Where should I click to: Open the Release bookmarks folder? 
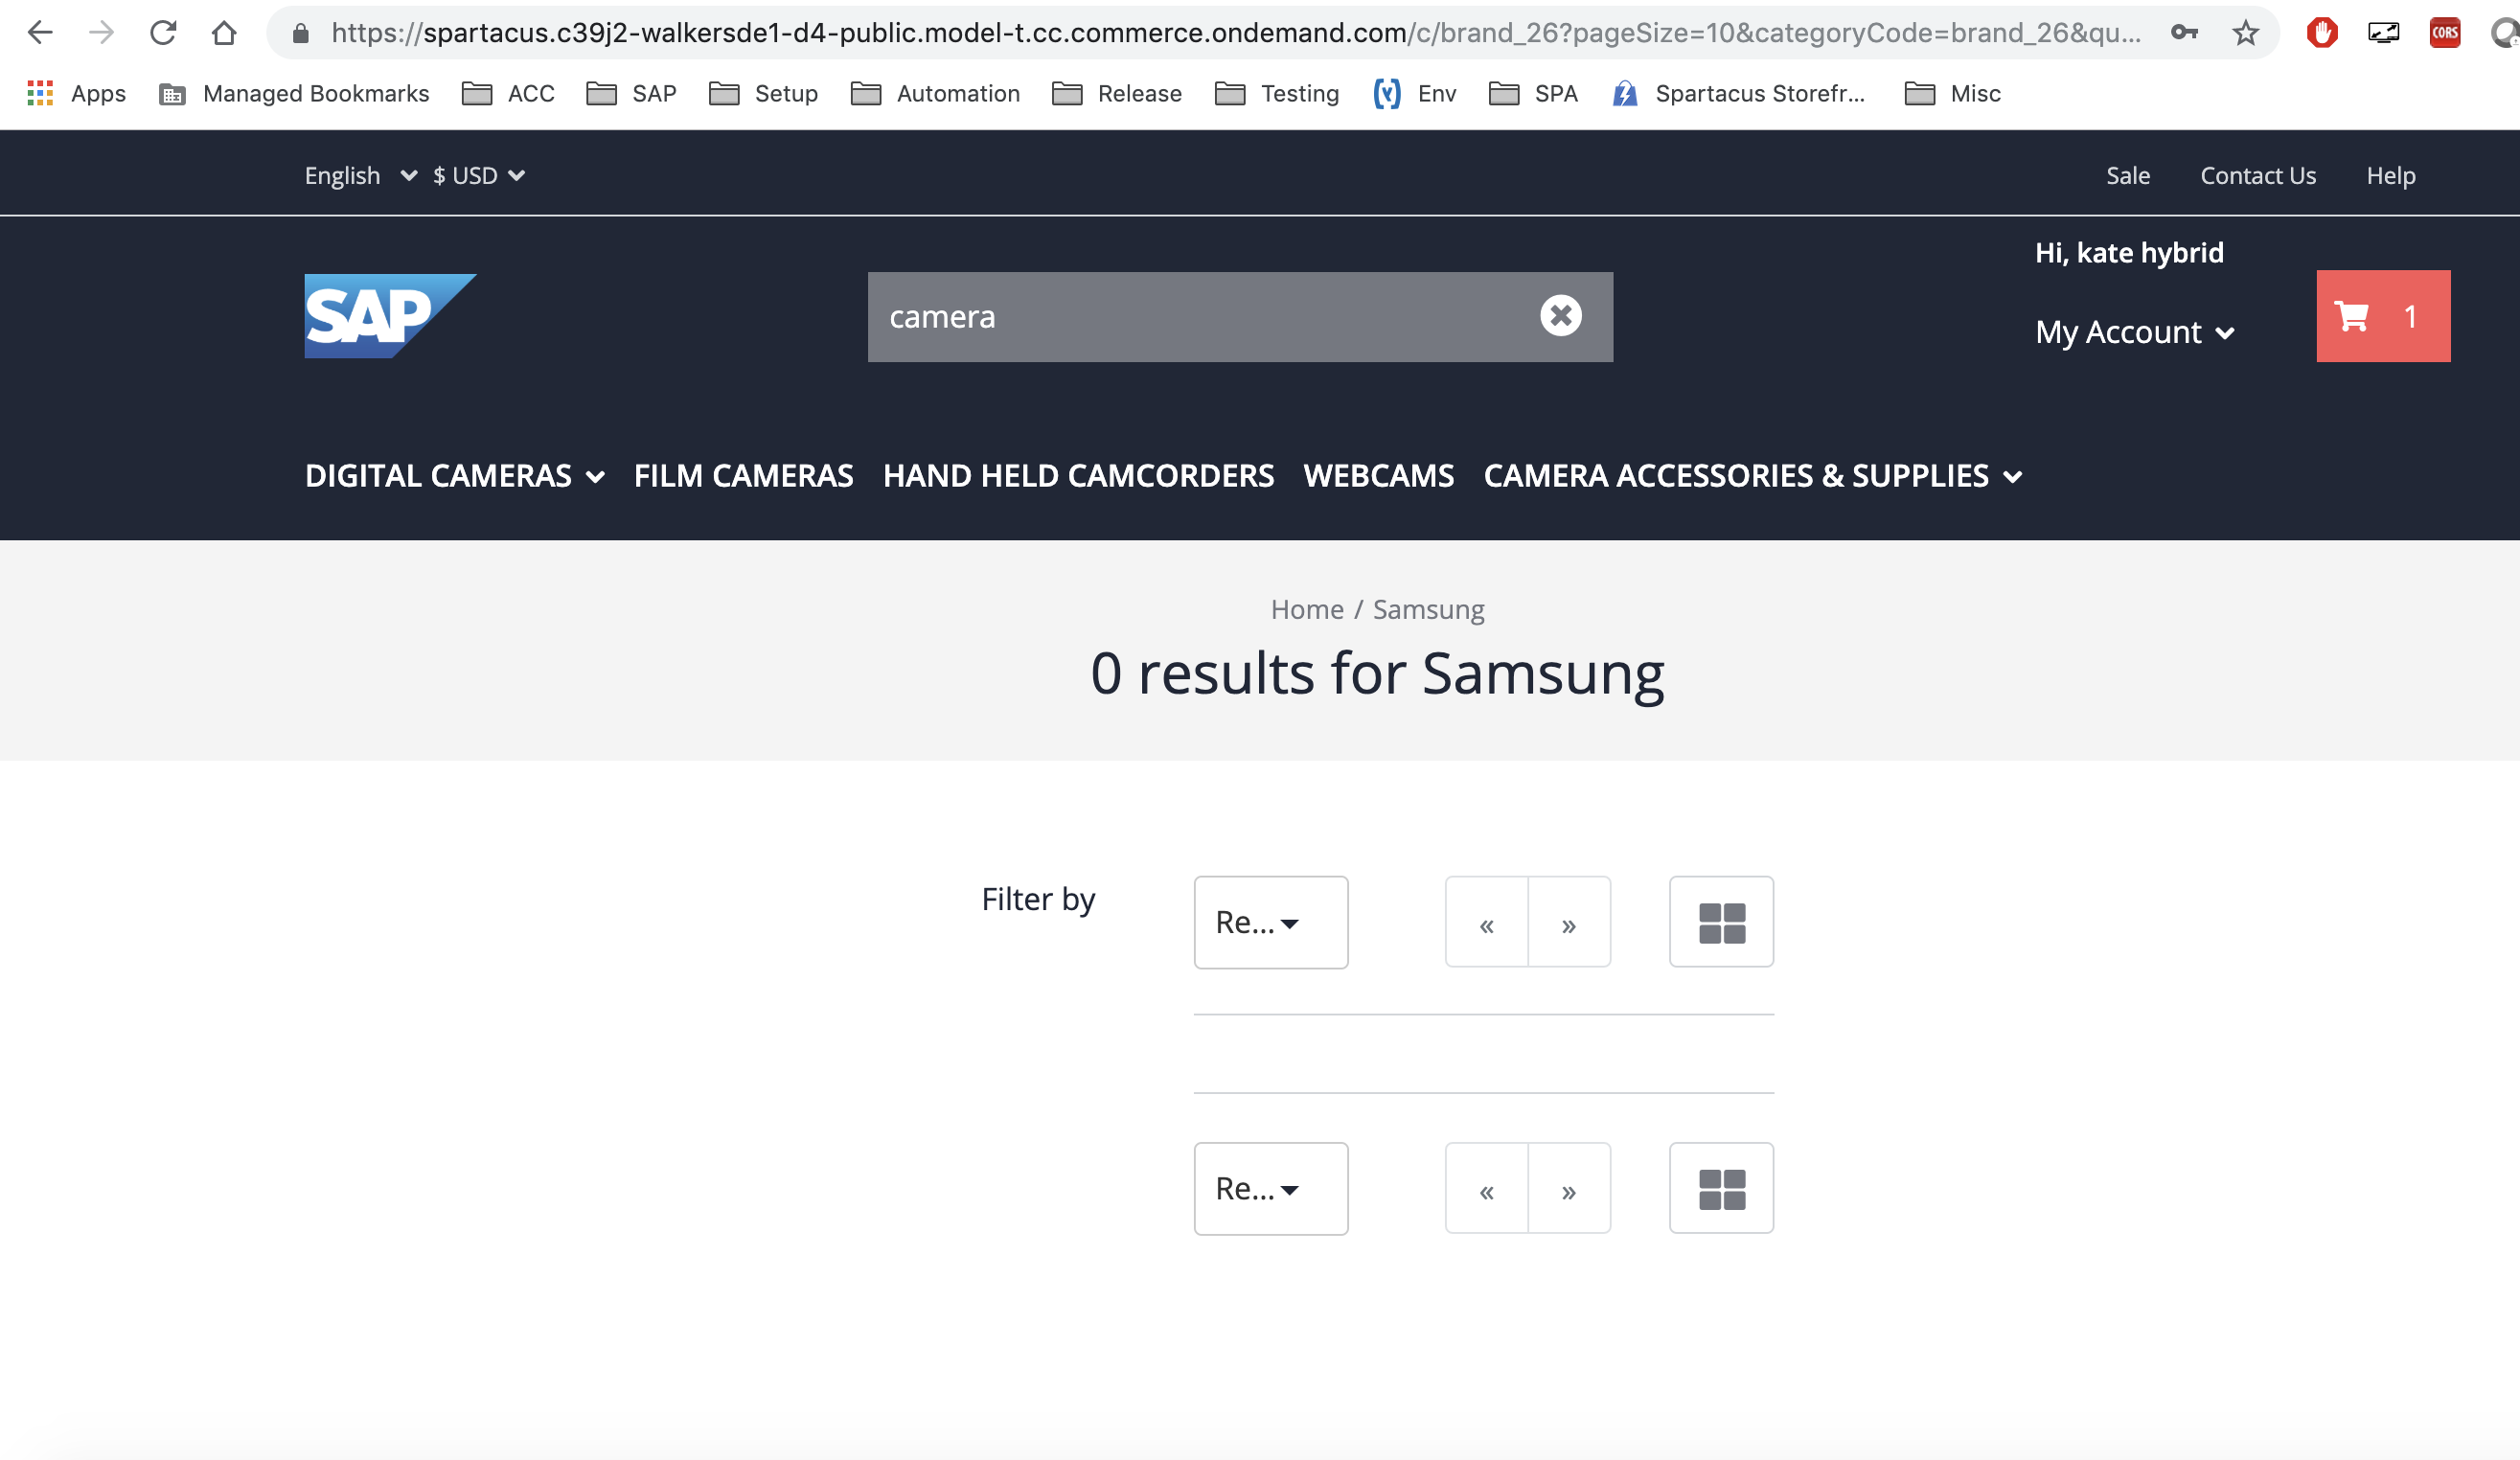(x=1117, y=93)
